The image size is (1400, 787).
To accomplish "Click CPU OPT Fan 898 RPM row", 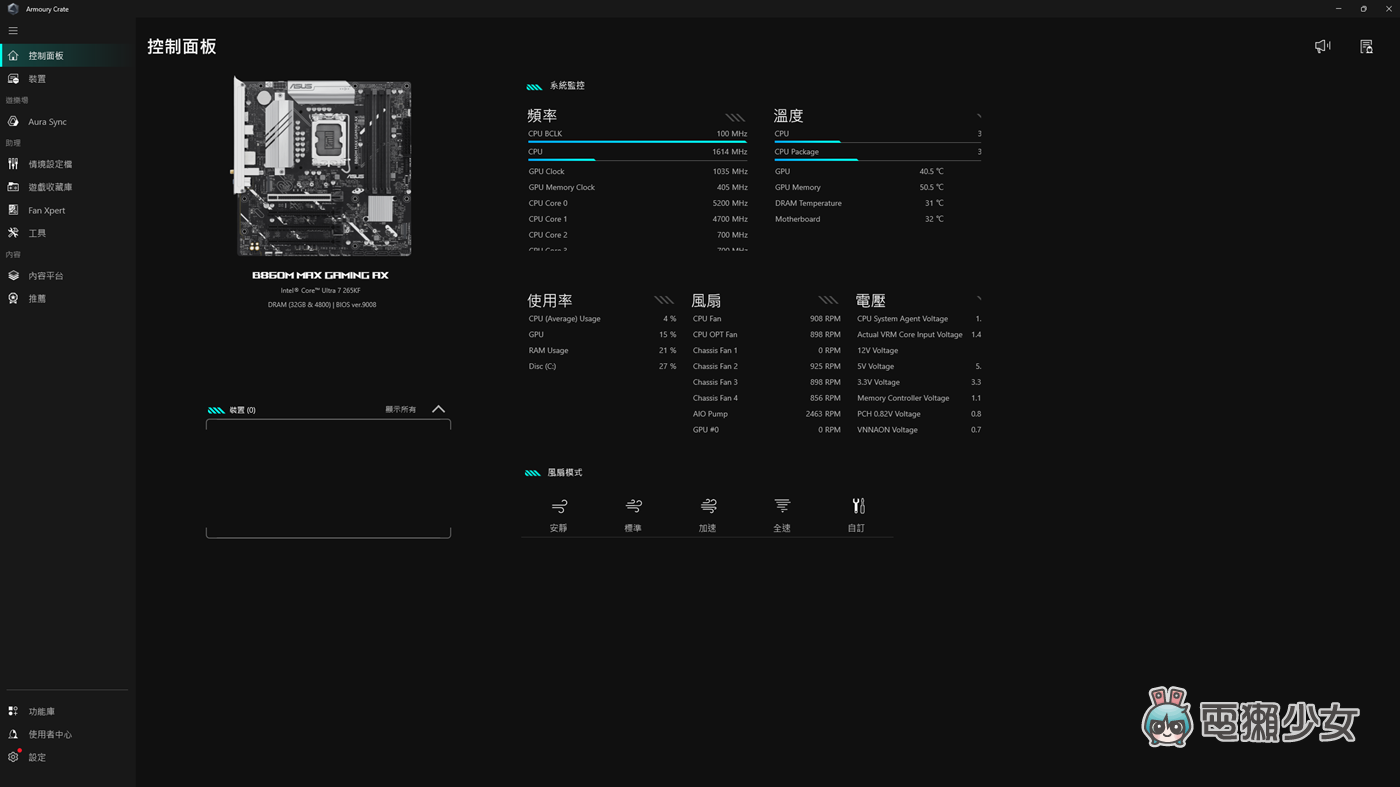I will tap(766, 335).
